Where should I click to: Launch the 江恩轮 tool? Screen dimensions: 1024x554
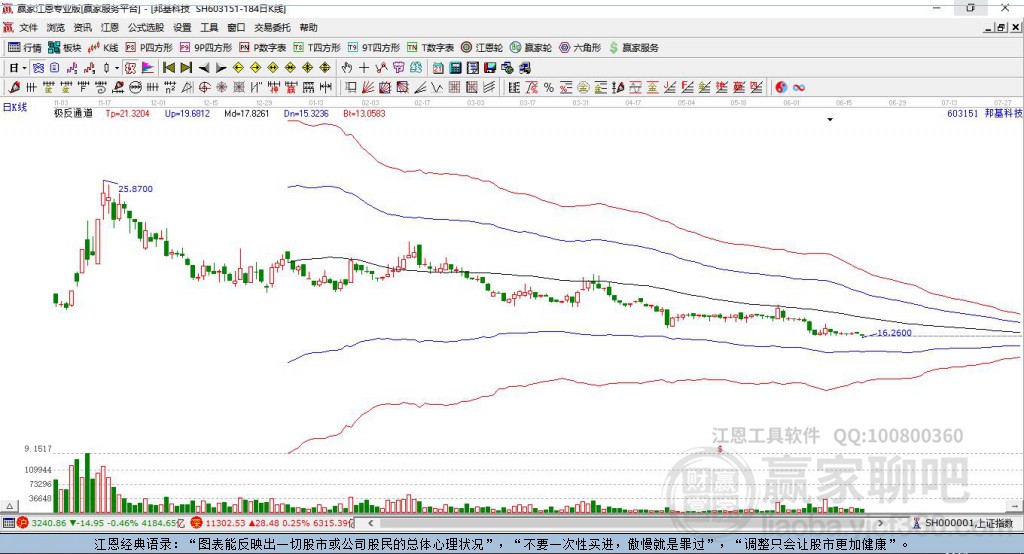coord(482,48)
